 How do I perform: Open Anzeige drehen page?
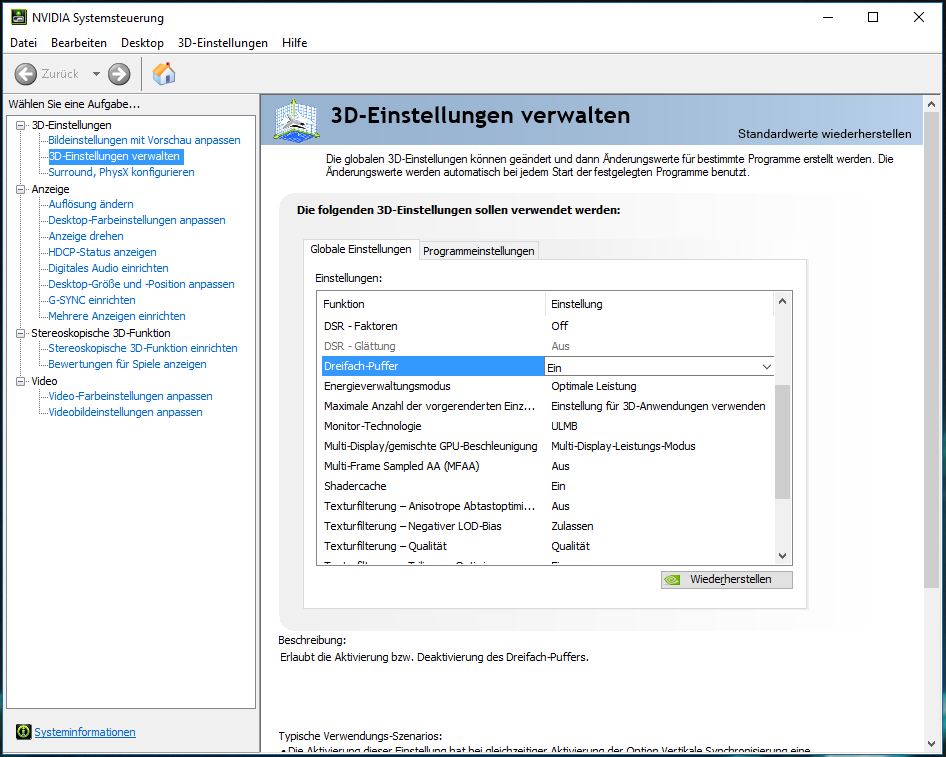86,236
